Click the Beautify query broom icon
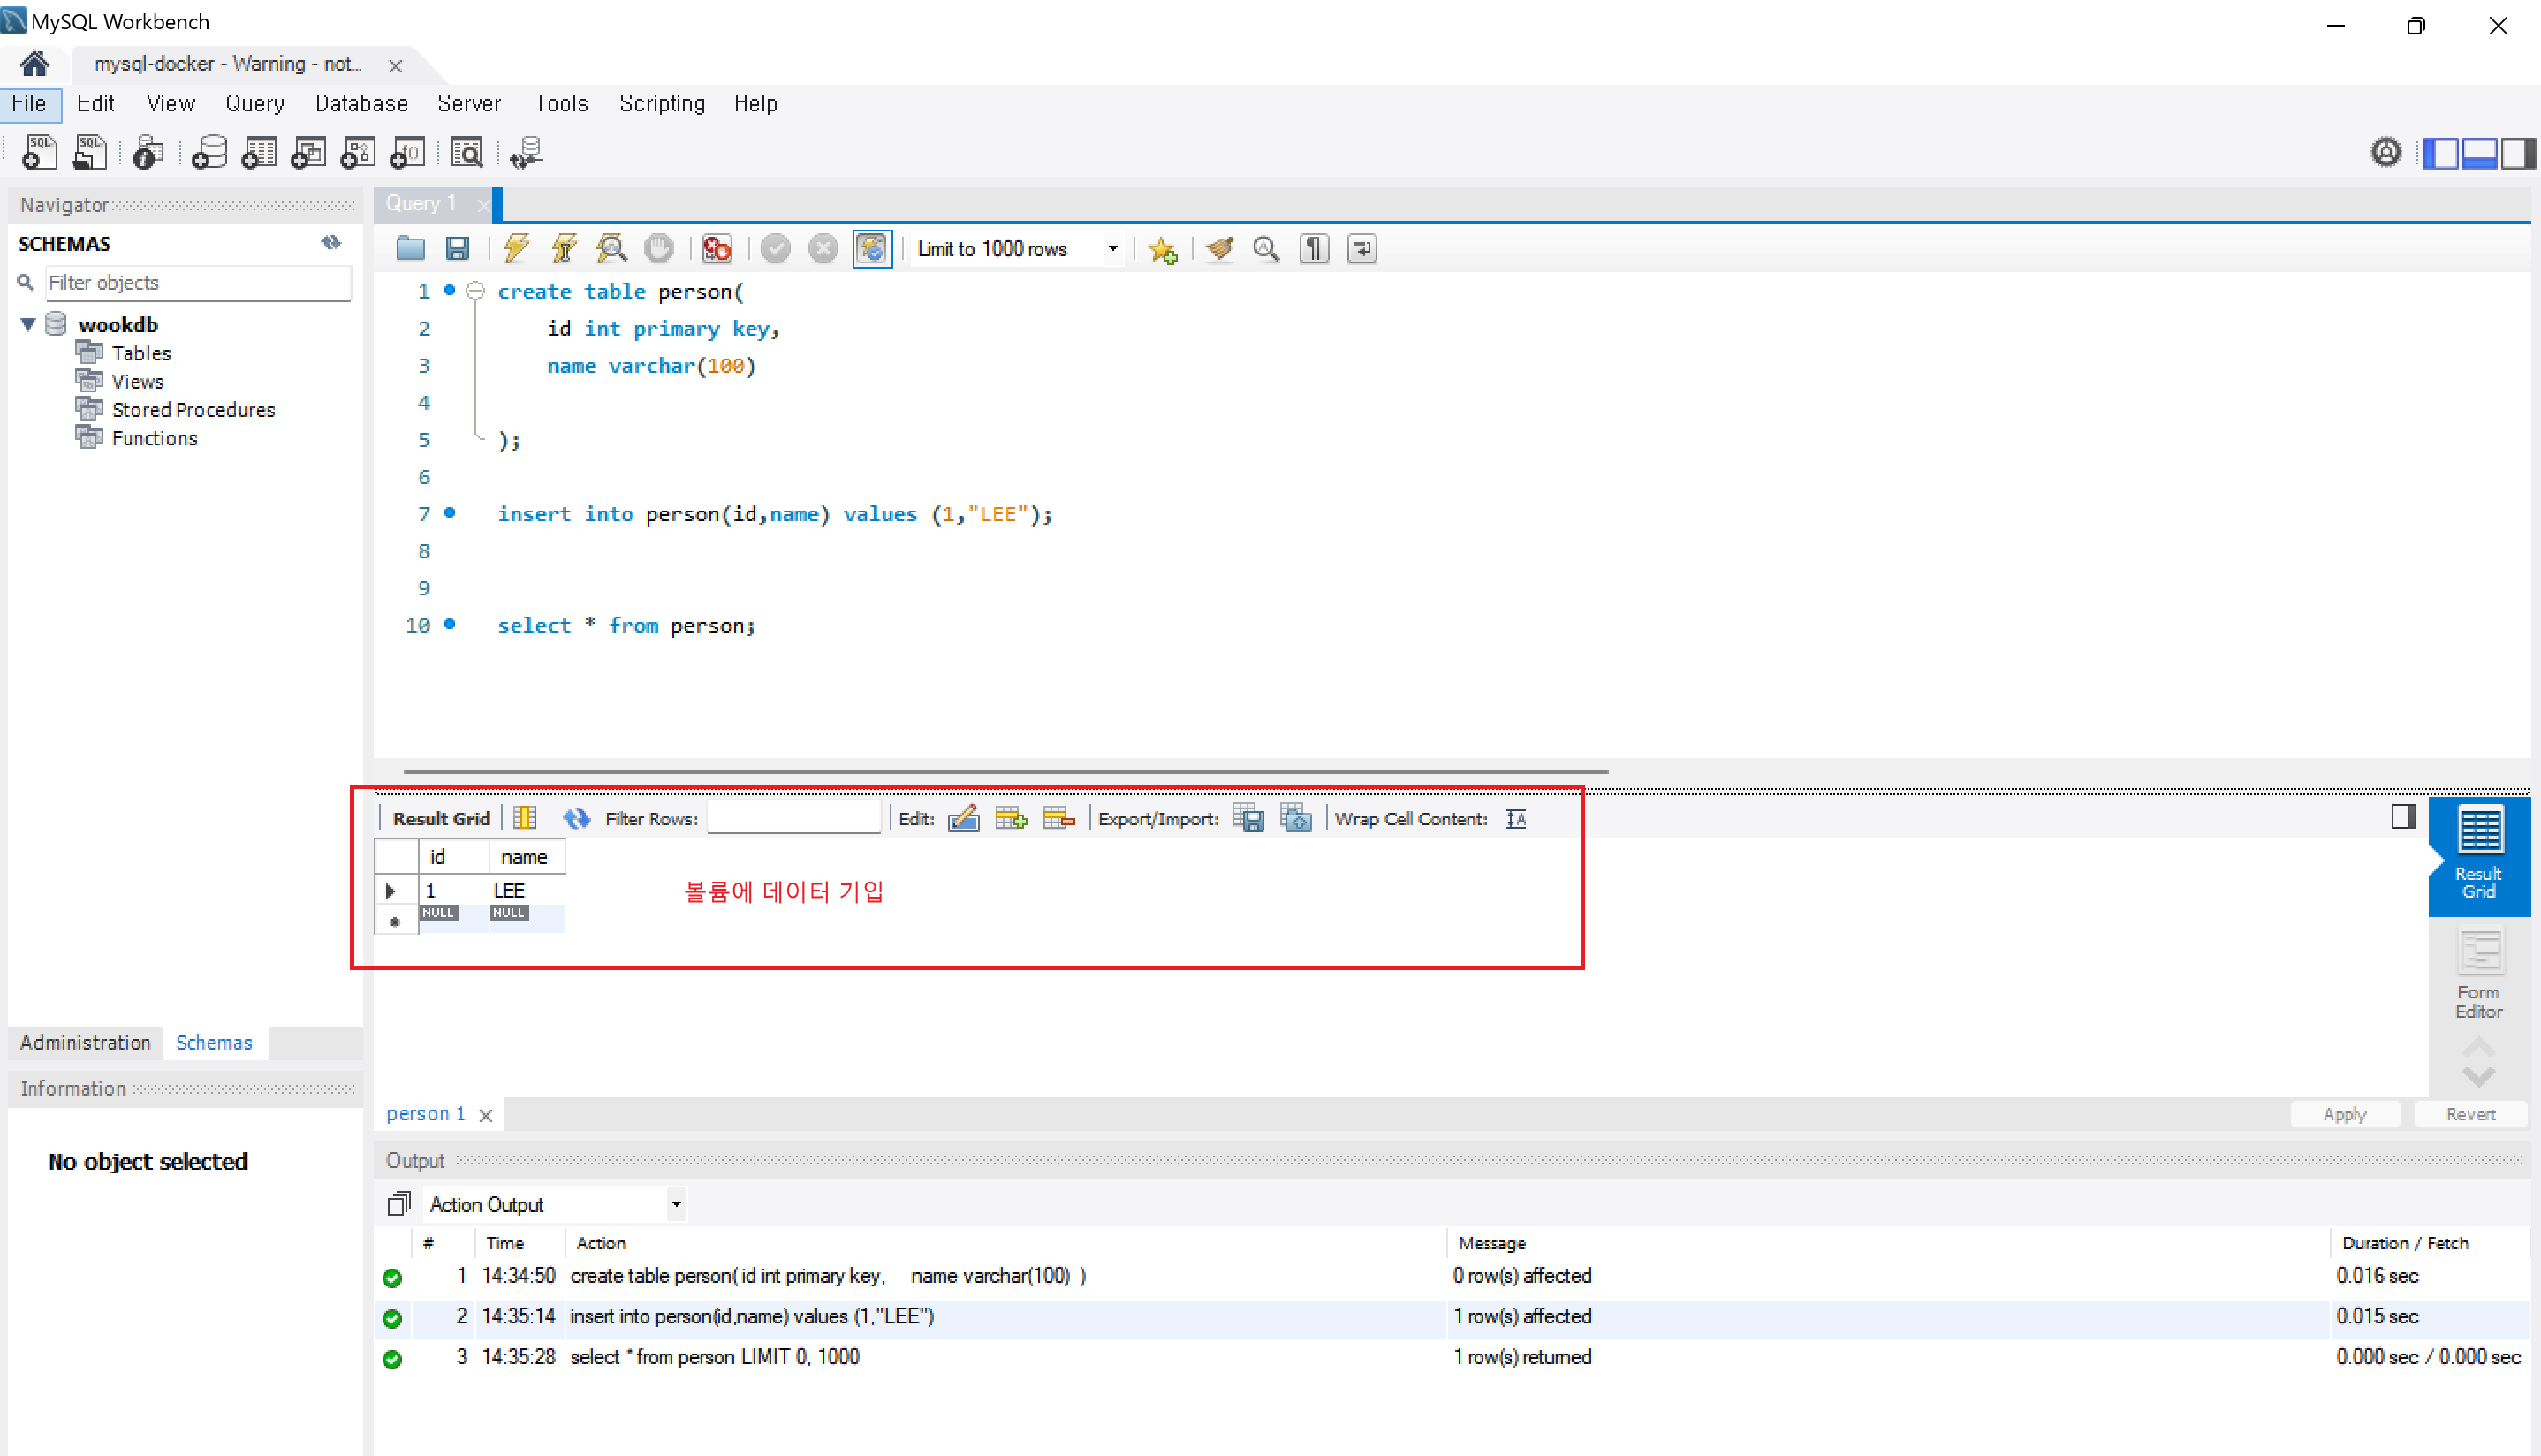The width and height of the screenshot is (2541, 1456). [1219, 248]
